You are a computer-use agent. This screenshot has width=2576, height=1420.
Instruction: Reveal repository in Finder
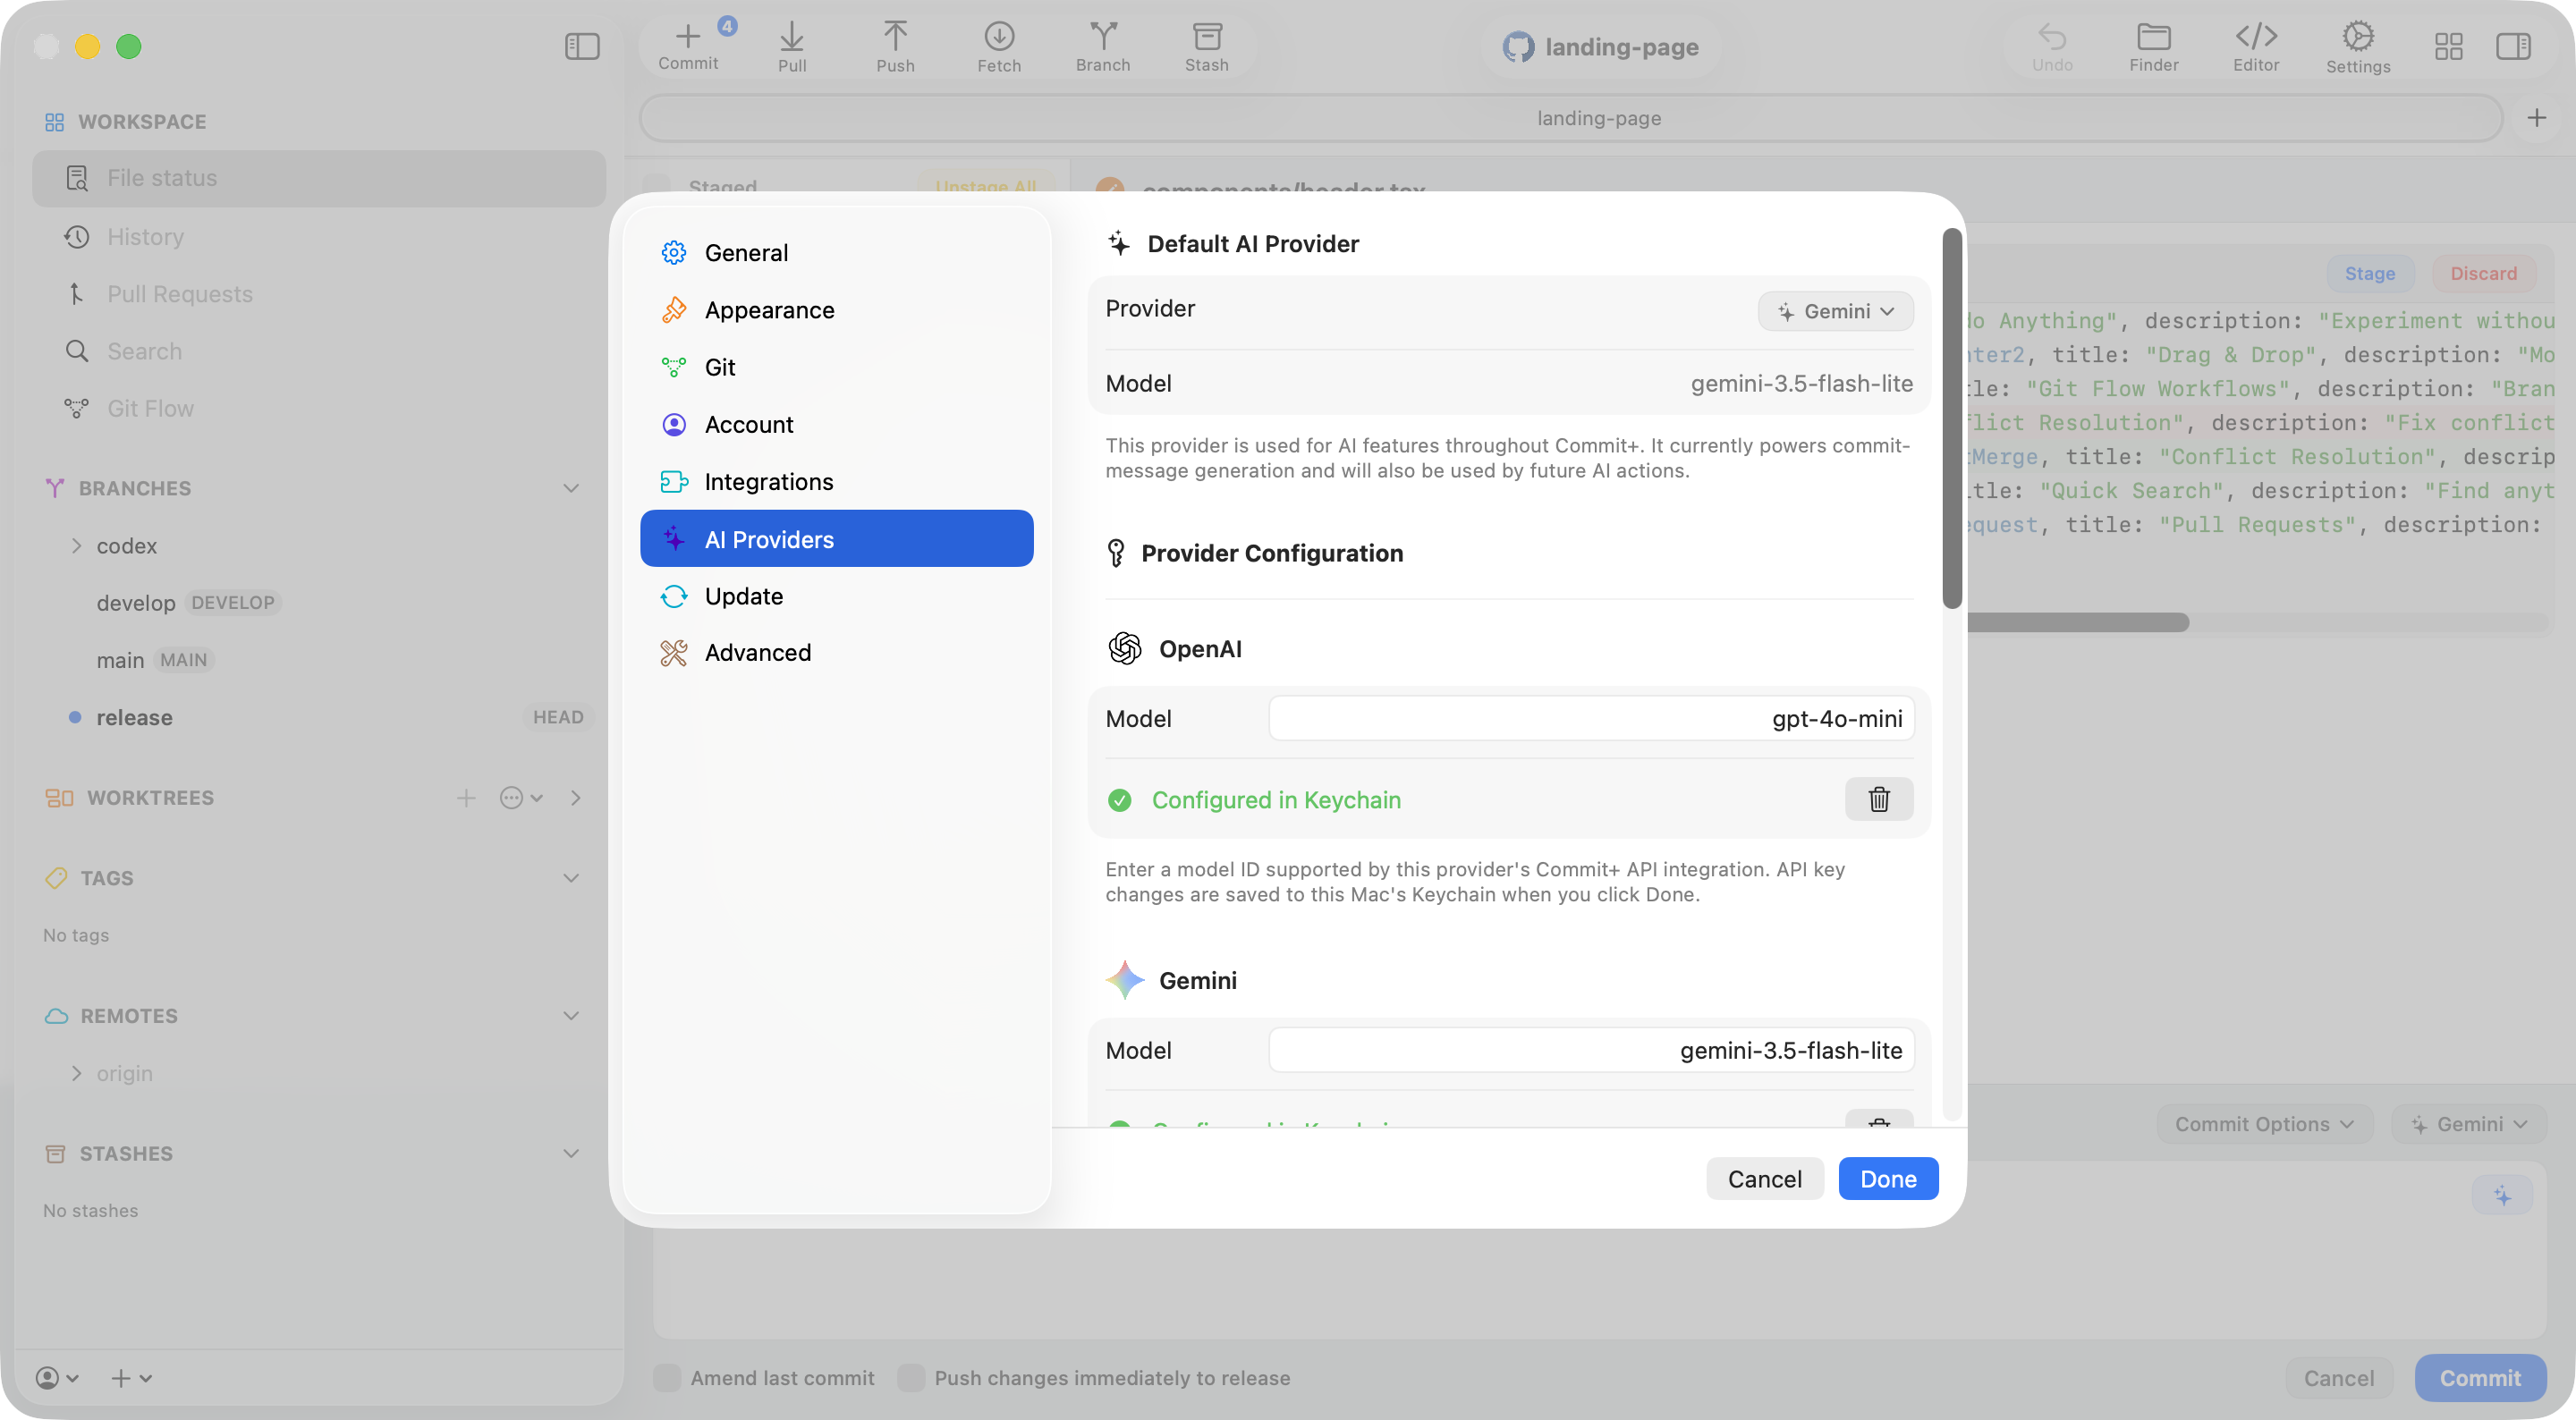tap(2153, 46)
